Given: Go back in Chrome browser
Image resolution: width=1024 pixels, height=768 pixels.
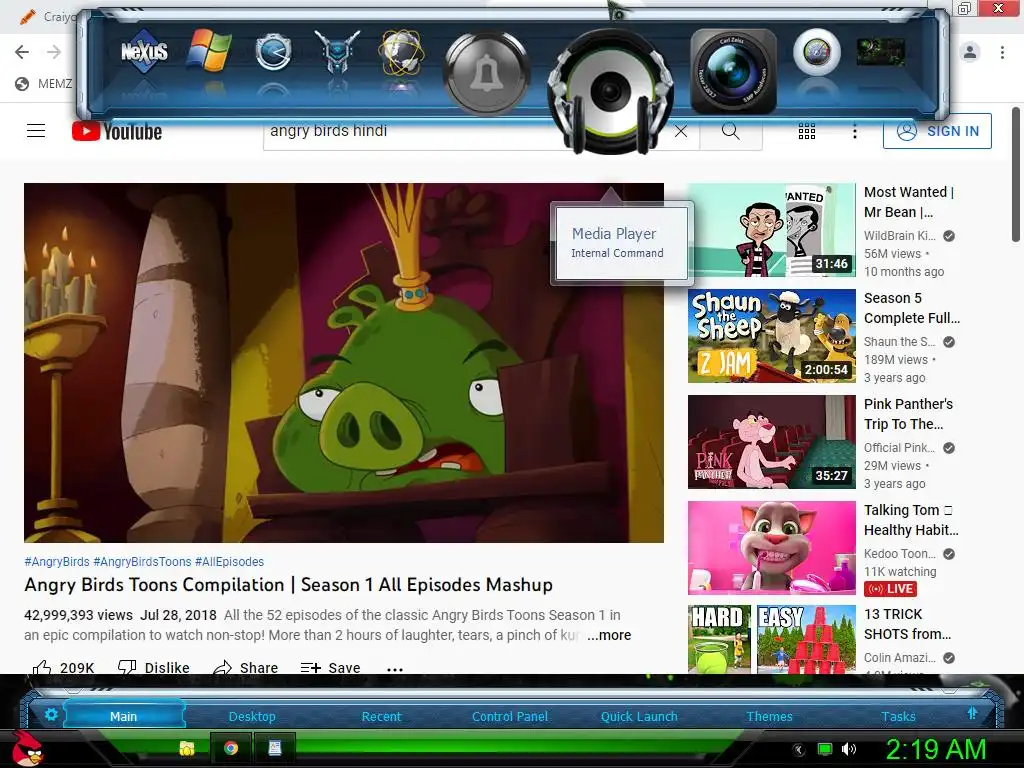Looking at the screenshot, I should click(22, 52).
